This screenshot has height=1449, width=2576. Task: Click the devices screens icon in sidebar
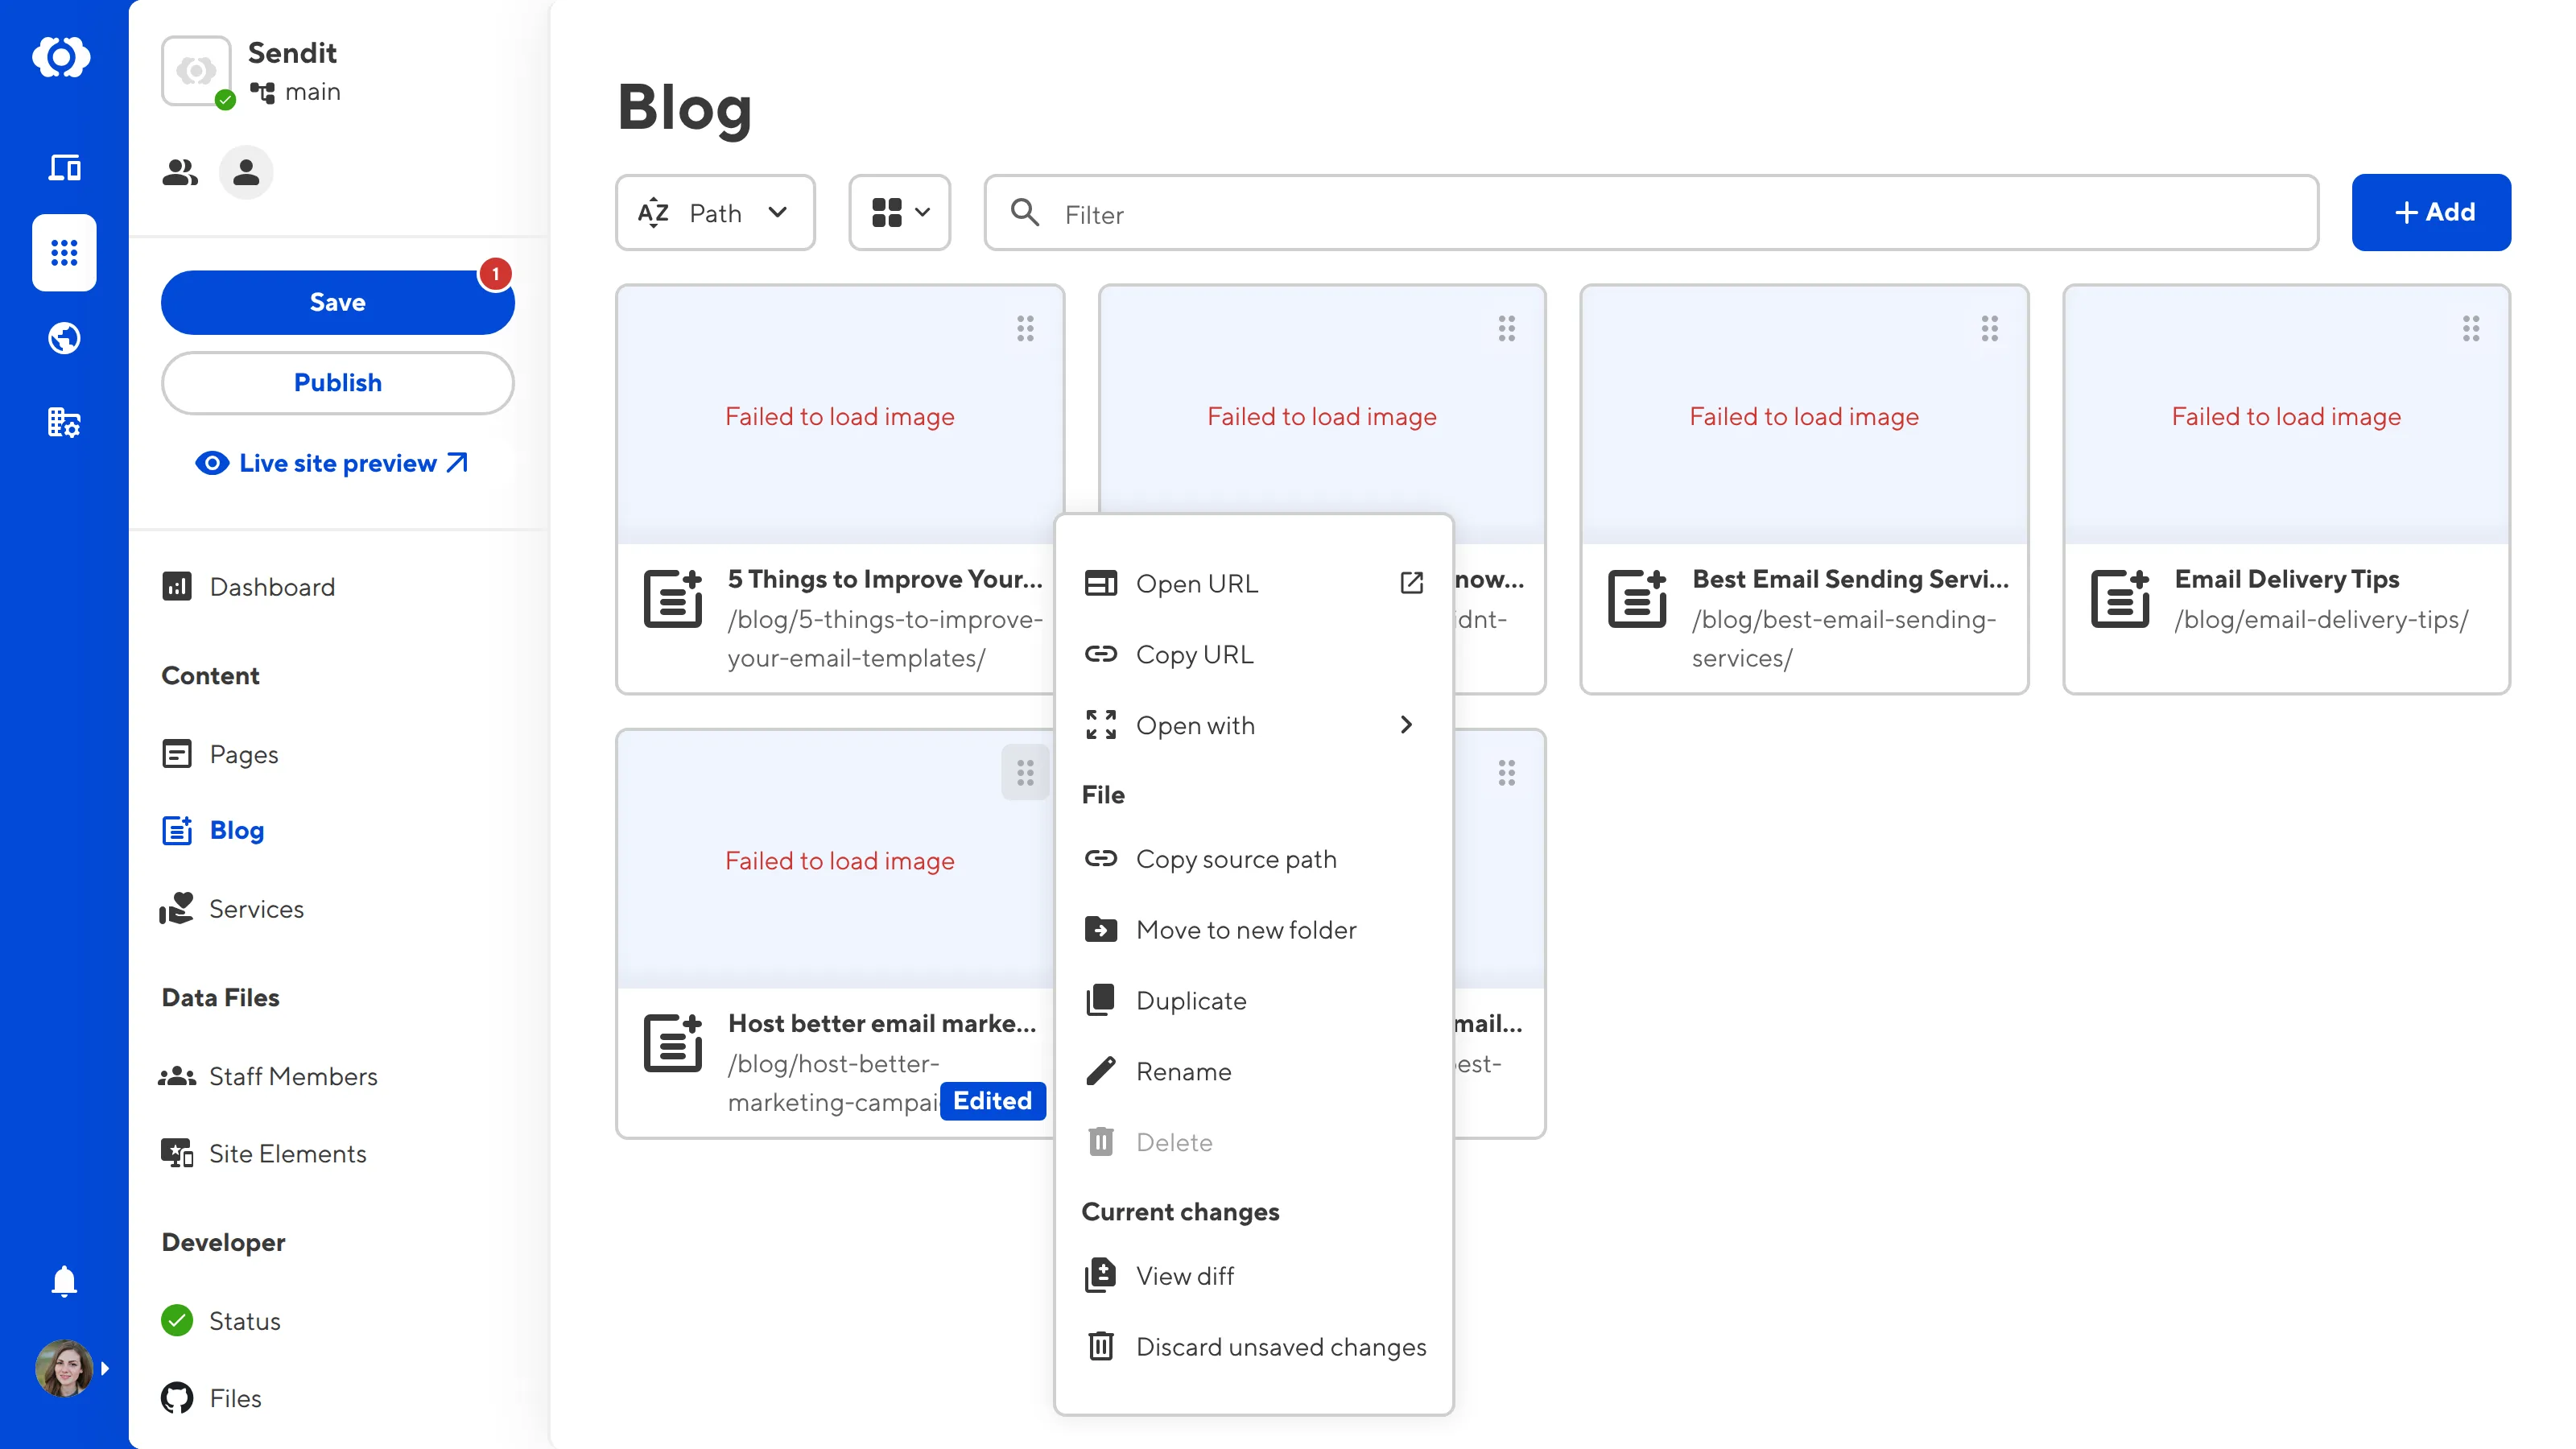[64, 167]
